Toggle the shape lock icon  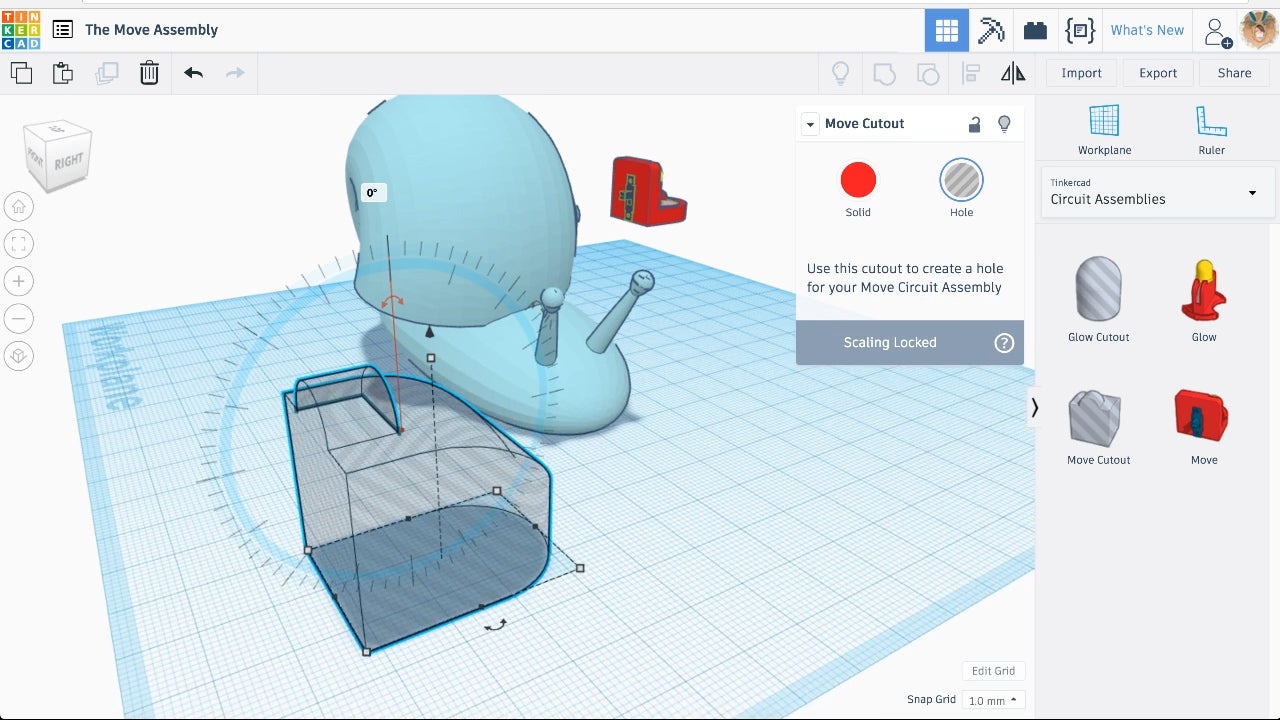coord(974,124)
